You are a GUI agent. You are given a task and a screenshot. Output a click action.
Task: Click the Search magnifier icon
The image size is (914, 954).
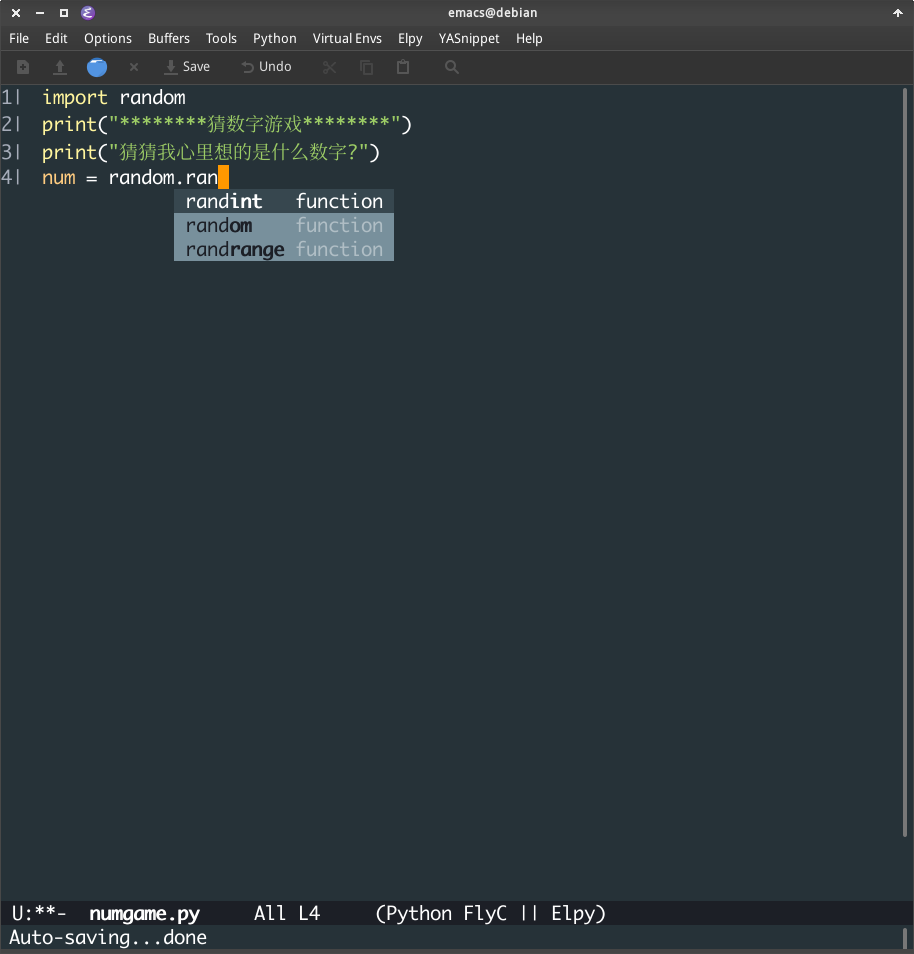click(x=452, y=67)
